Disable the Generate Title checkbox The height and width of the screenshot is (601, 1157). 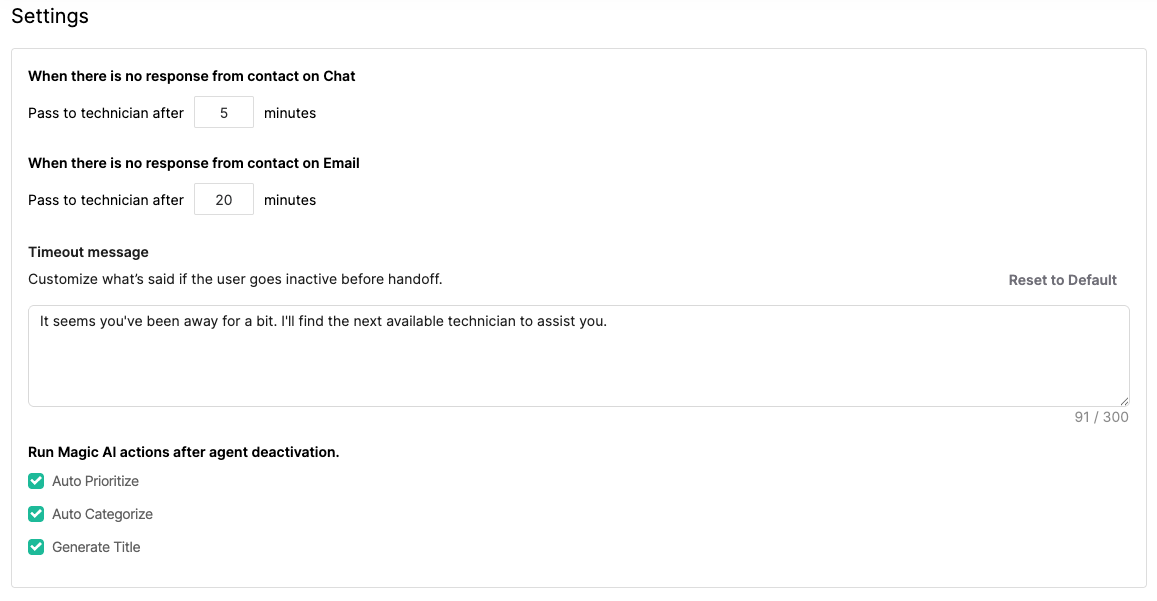pyautogui.click(x=36, y=547)
